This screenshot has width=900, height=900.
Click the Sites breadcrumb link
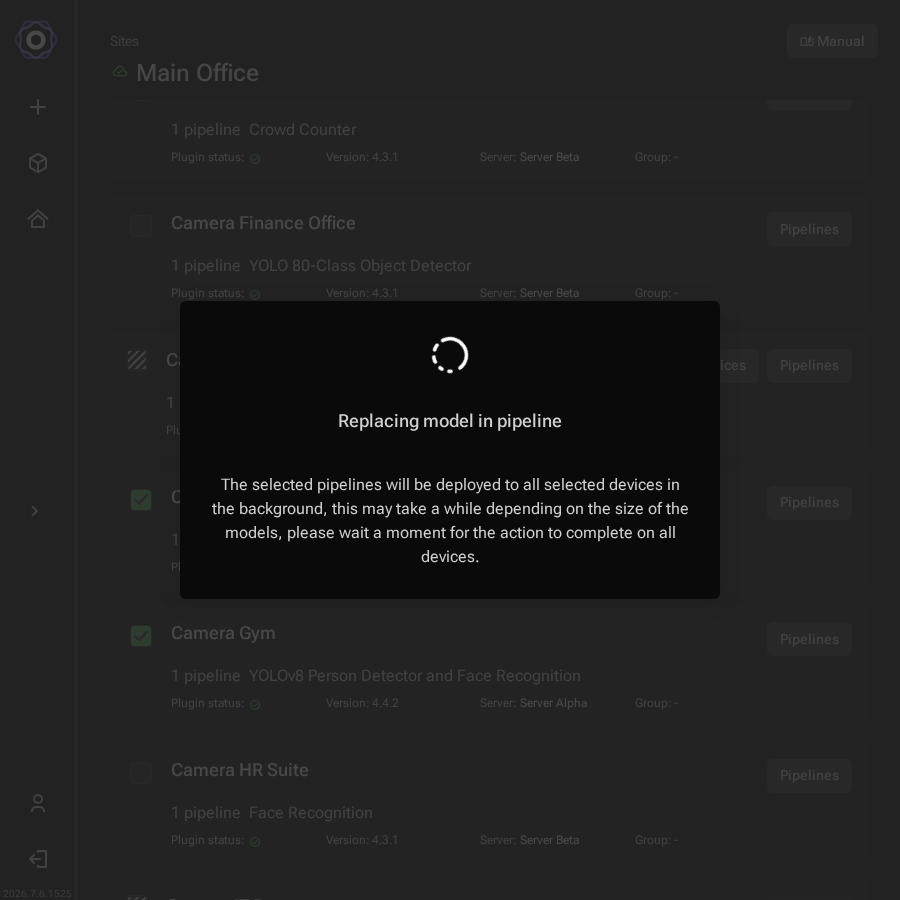click(124, 41)
